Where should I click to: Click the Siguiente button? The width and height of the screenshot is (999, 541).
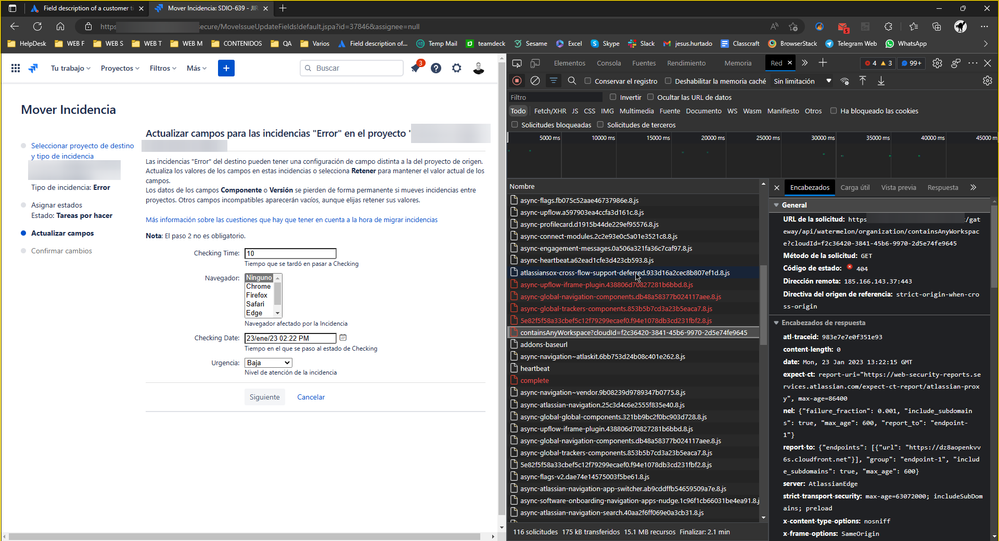coord(265,397)
